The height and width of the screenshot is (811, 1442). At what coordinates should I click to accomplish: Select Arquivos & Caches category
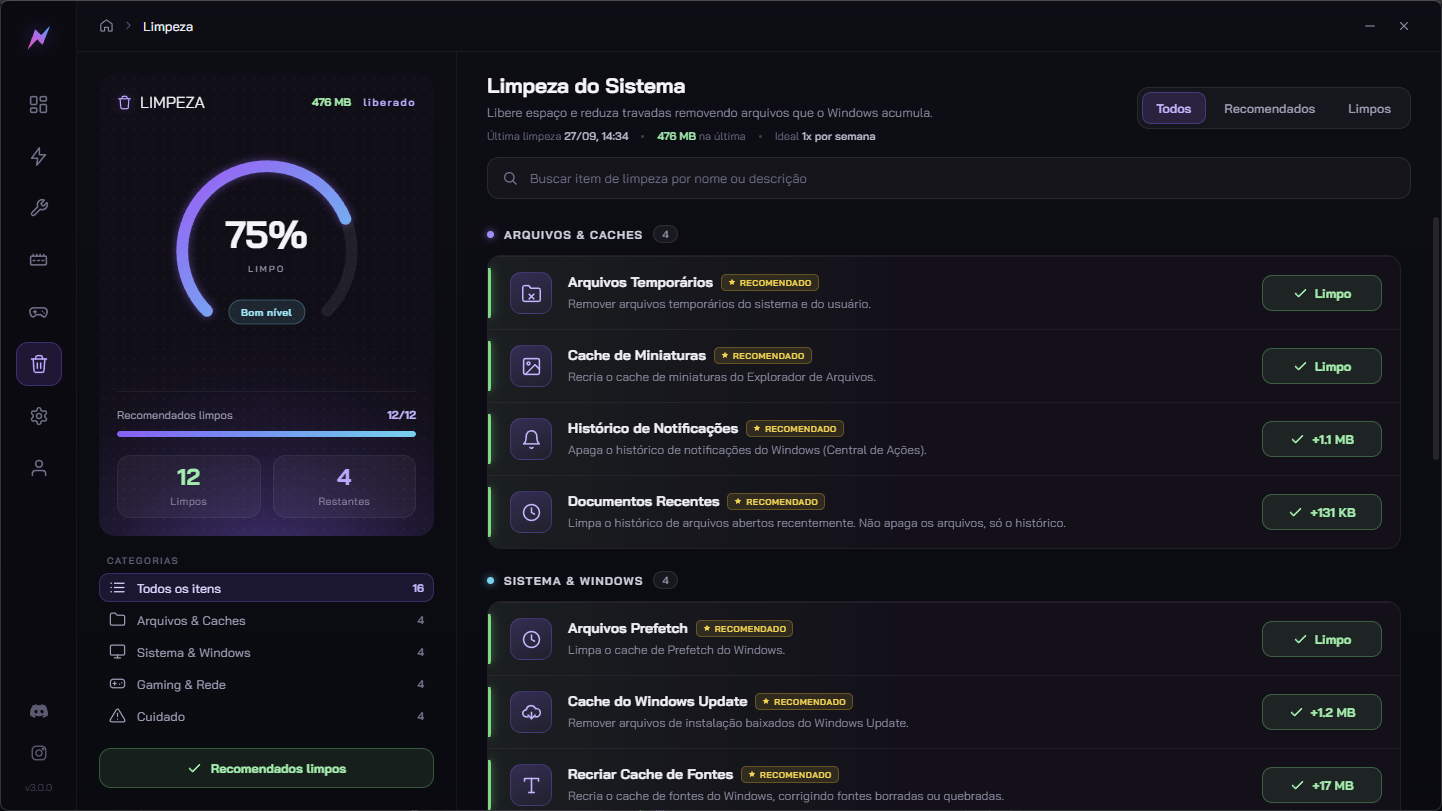coord(266,620)
